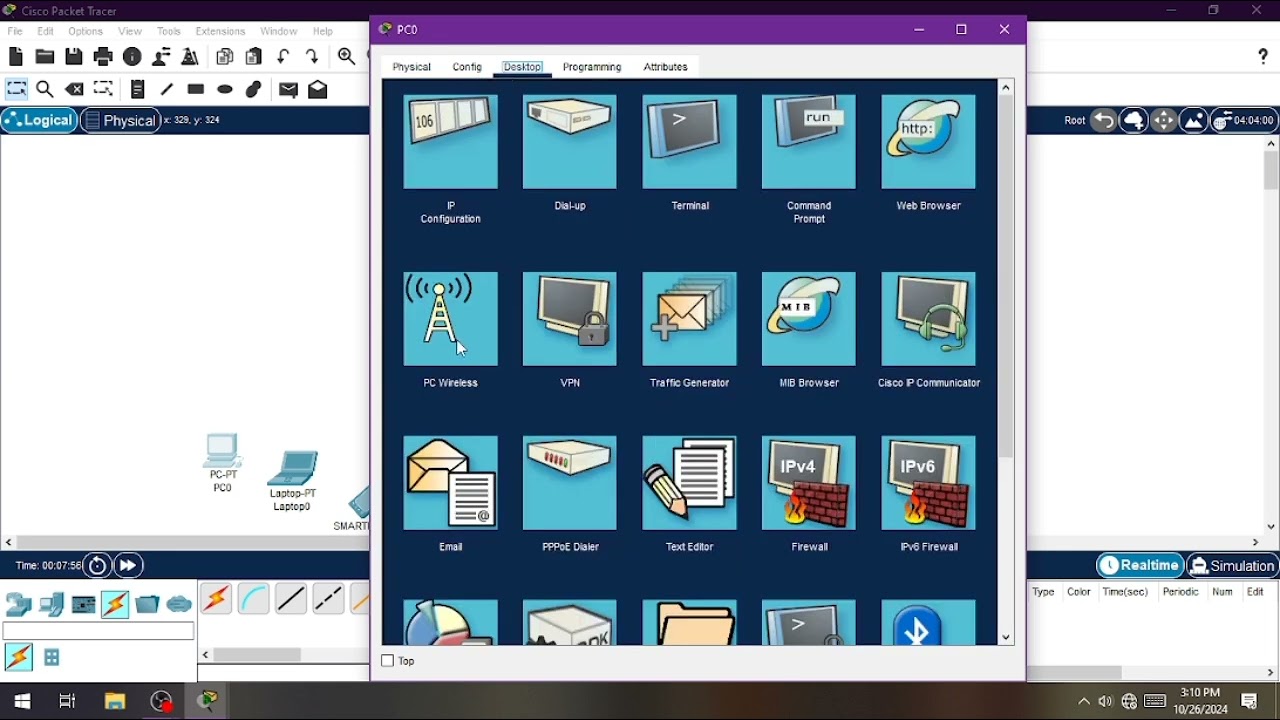The image size is (1280, 720).
Task: Click the Save floppy disk icon
Action: click(74, 57)
